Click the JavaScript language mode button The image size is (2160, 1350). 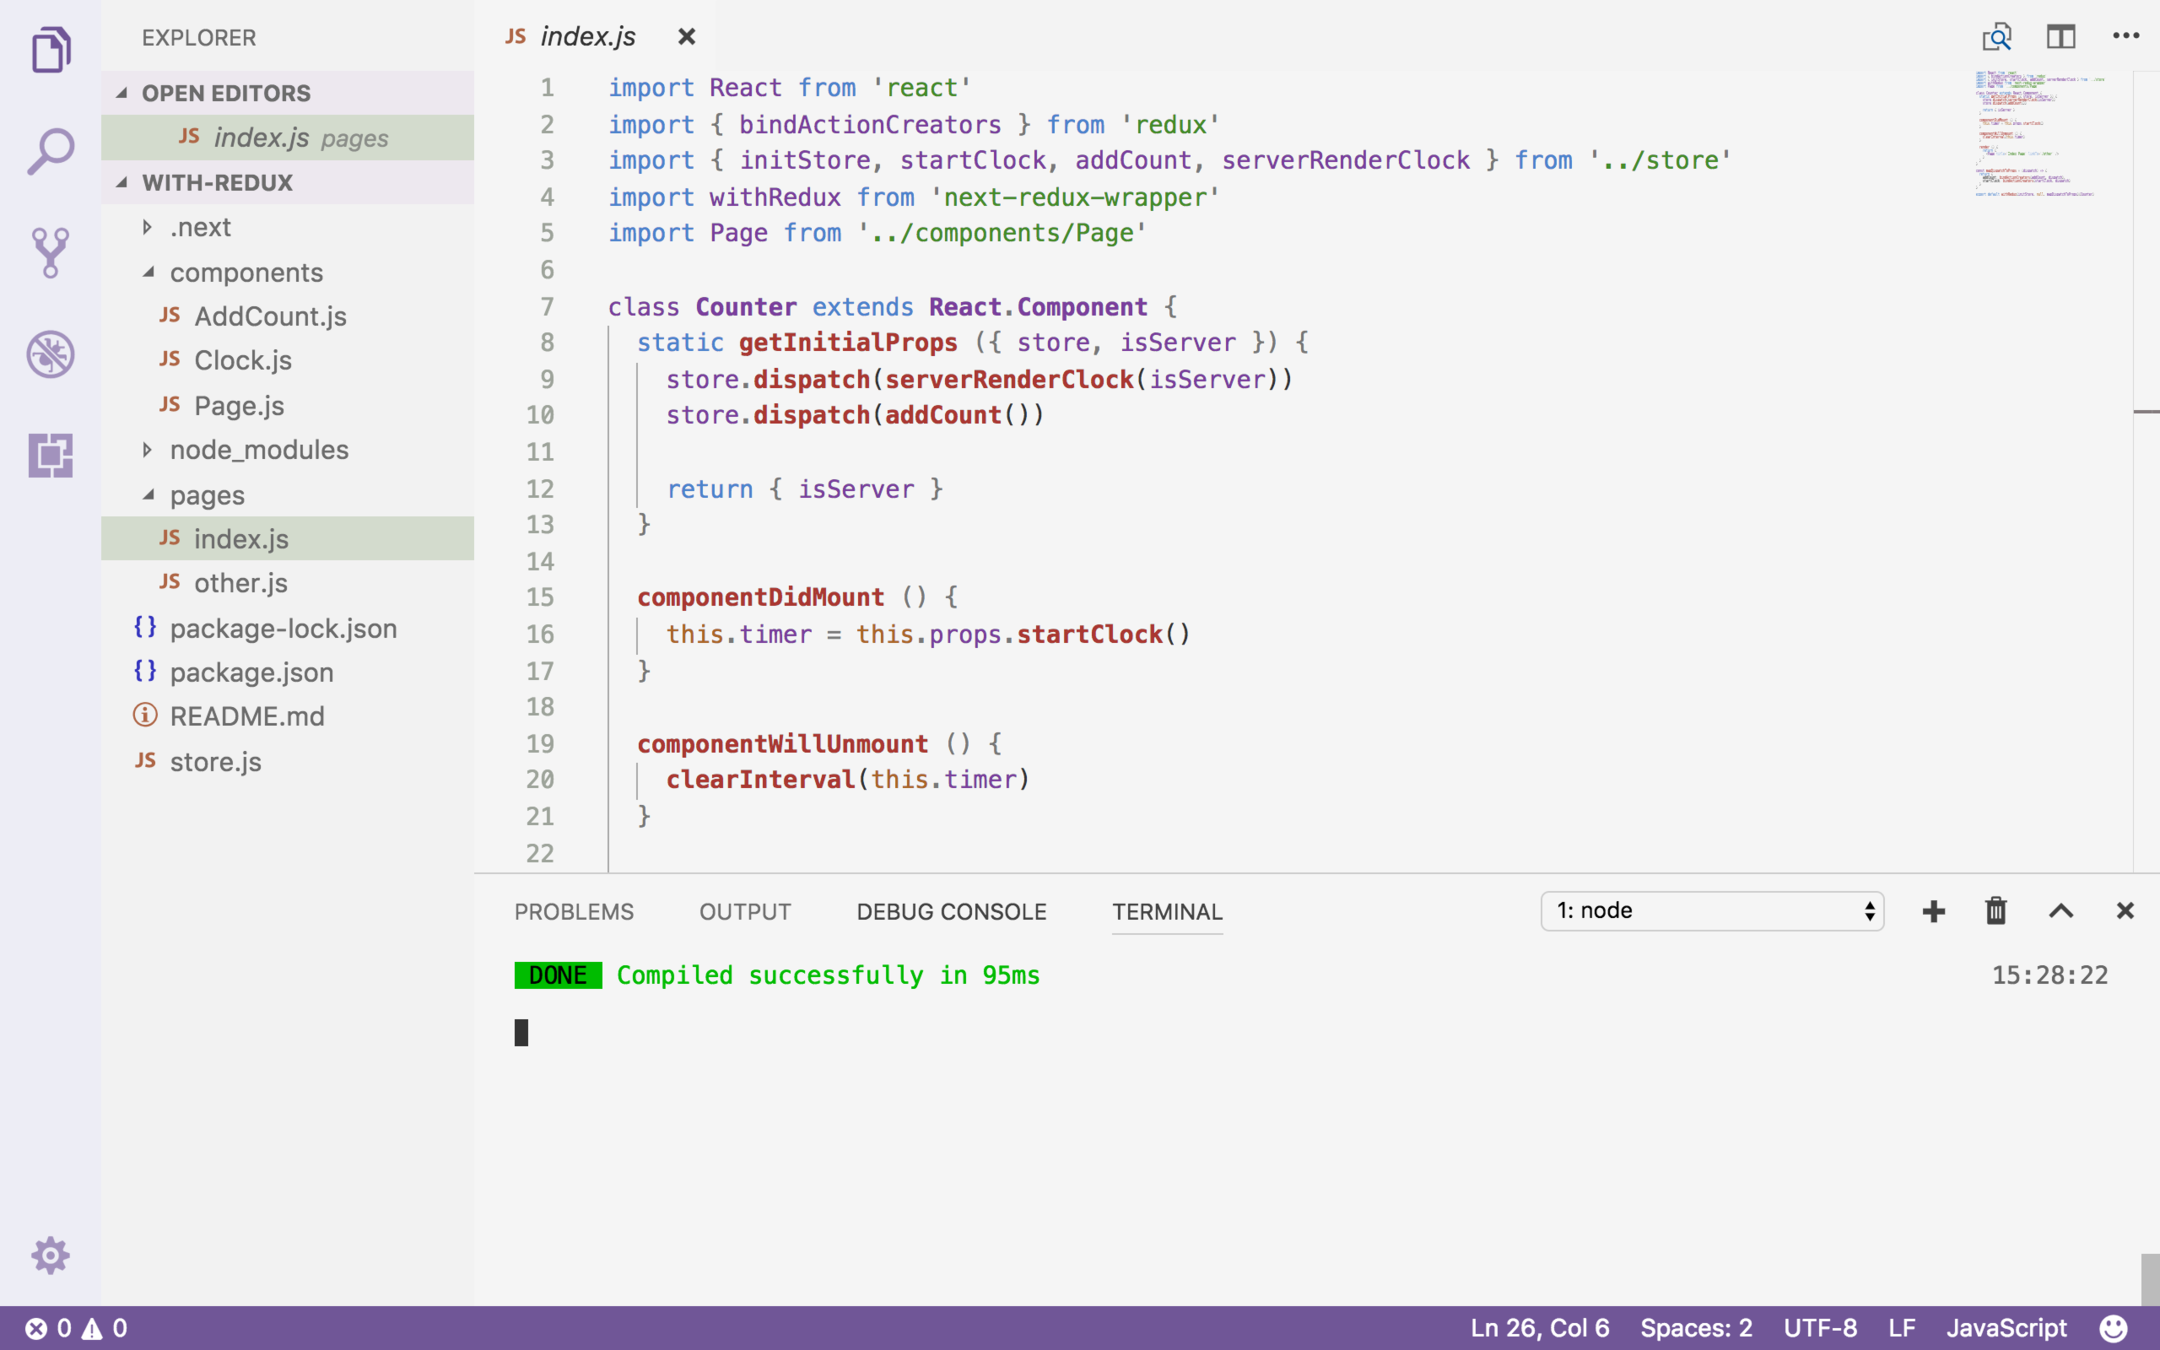point(2006,1328)
